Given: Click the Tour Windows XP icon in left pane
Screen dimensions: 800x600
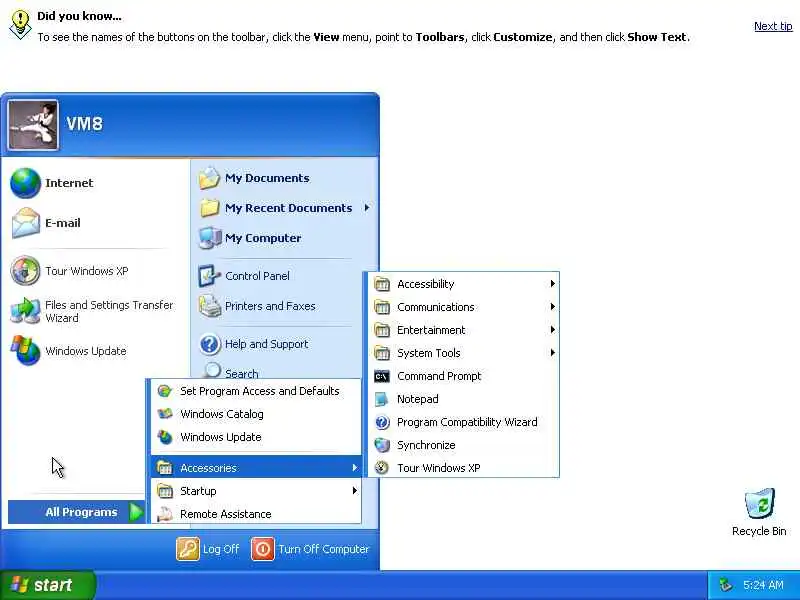Looking at the screenshot, I should point(26,270).
